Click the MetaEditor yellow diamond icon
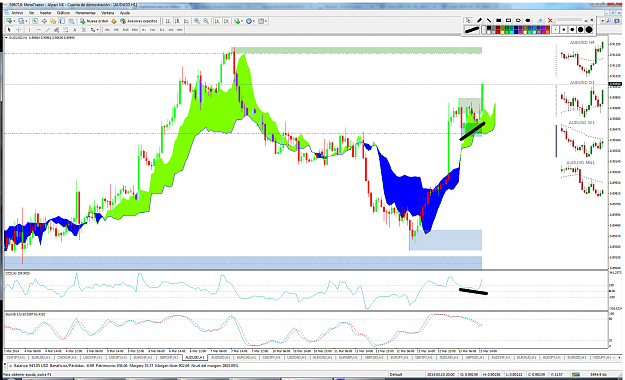 click(114, 21)
